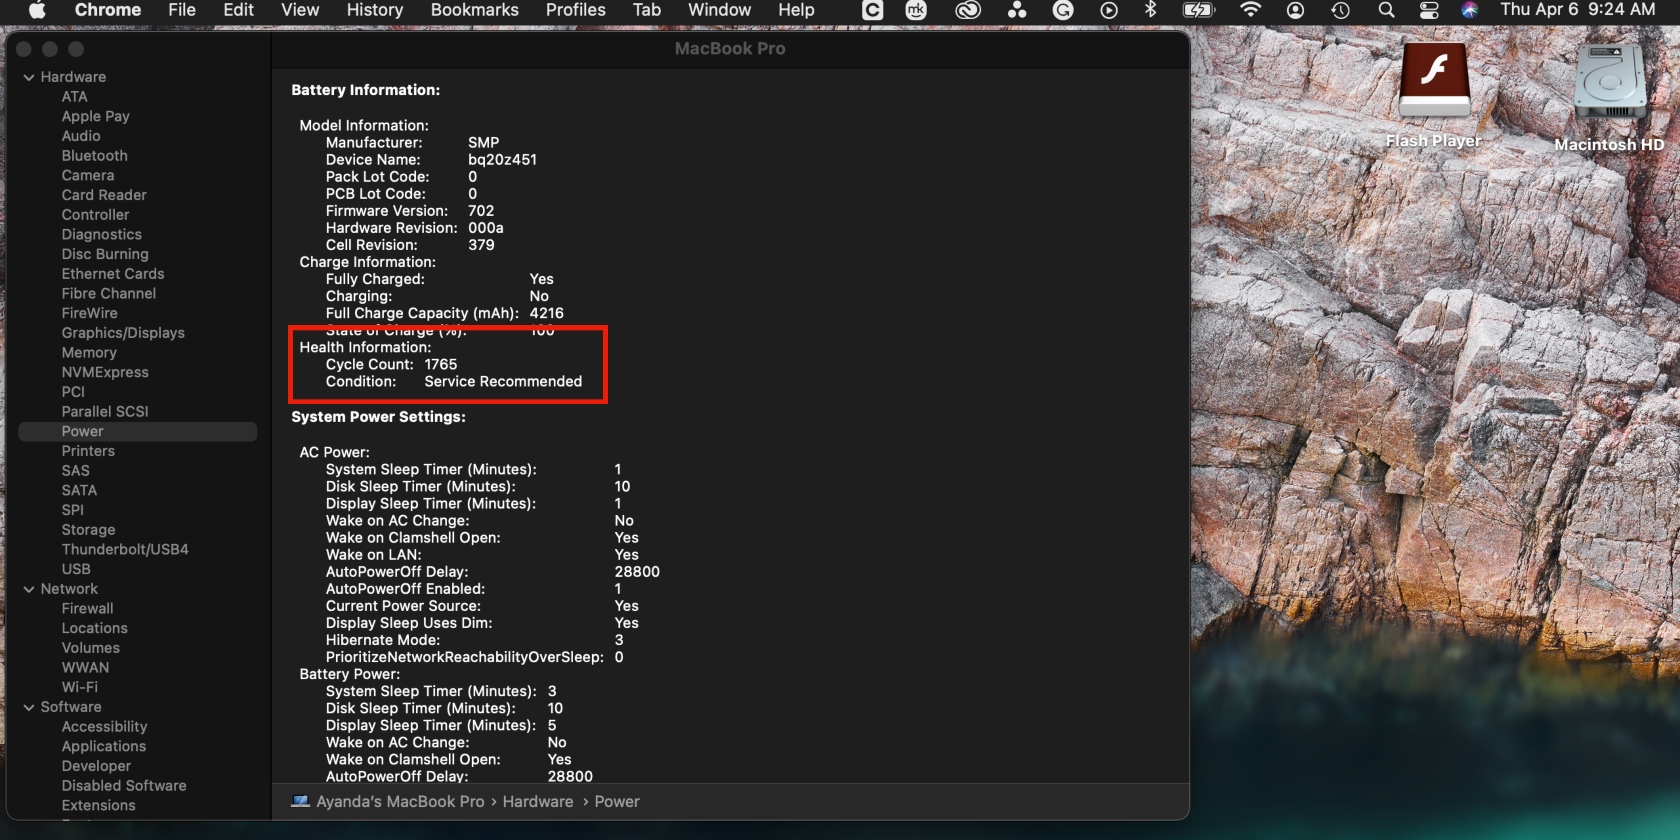Screen dimensions: 1680x840
Task: Select Storage in the sidebar
Action: 88,530
